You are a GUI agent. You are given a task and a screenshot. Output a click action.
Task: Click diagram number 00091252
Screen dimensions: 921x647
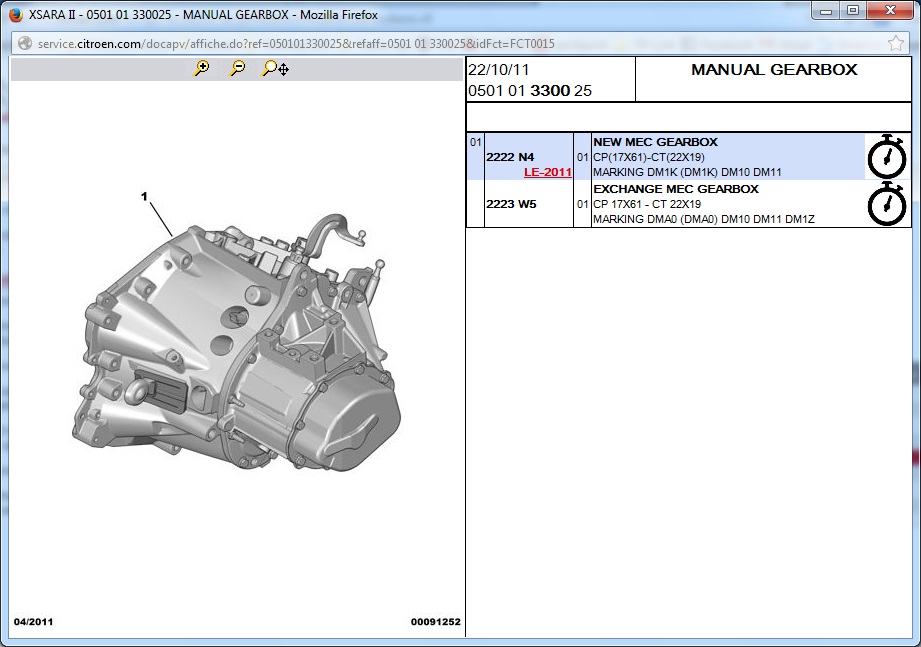[x=435, y=622]
